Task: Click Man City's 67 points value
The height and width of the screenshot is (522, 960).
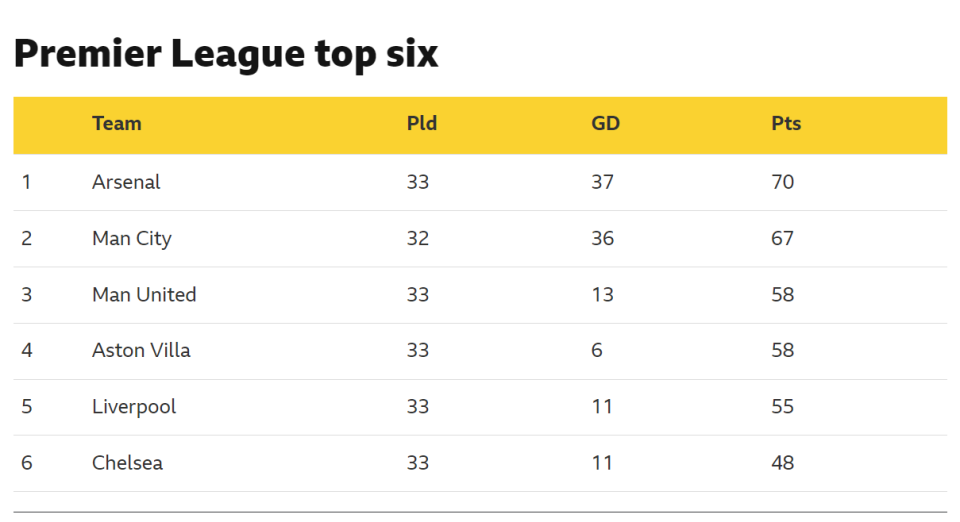Action: pos(783,238)
